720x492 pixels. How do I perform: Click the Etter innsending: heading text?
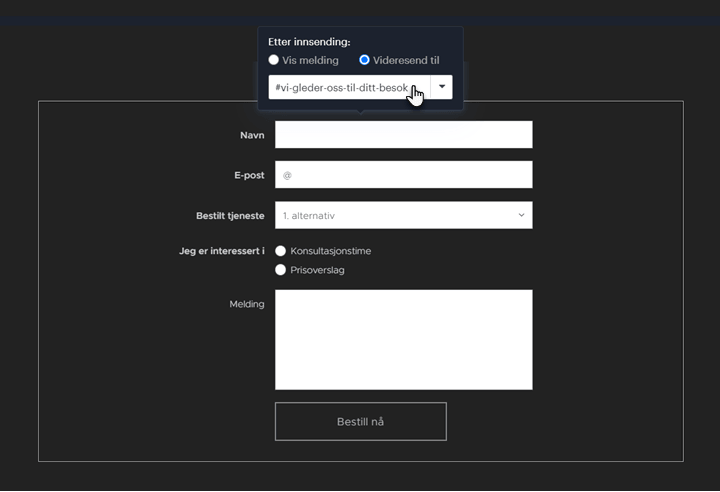309,42
